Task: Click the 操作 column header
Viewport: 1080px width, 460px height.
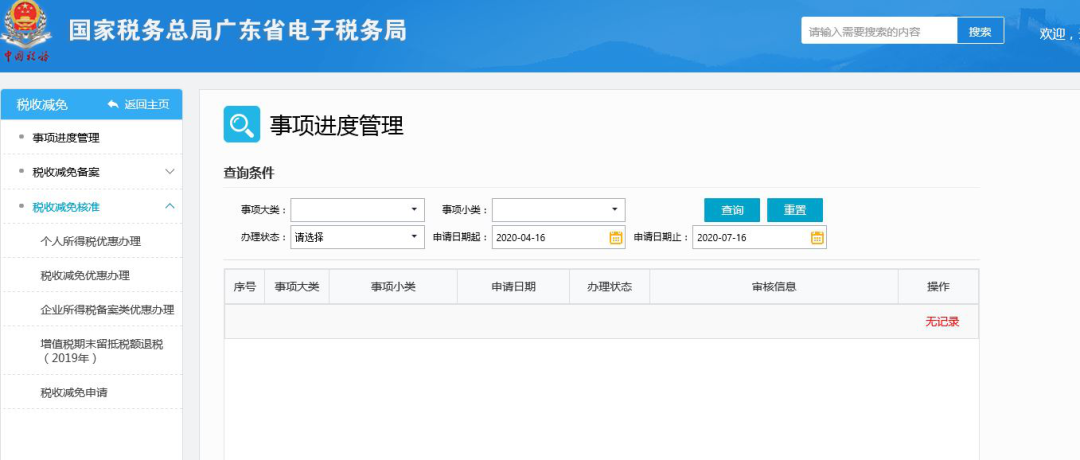Action: point(938,286)
